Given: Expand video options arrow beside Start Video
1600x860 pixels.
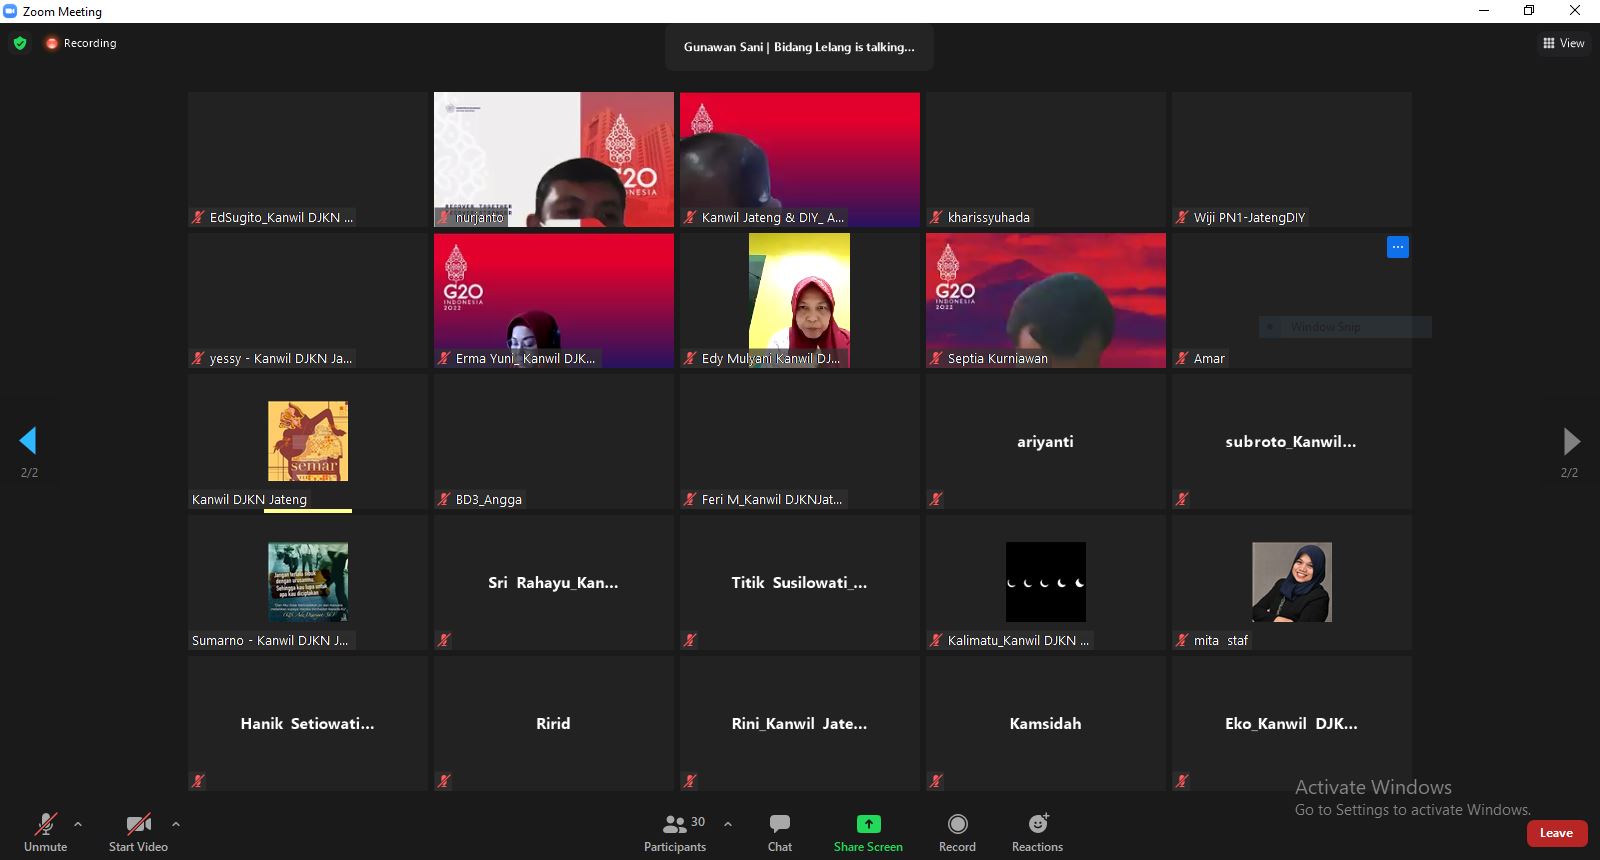Looking at the screenshot, I should [x=176, y=824].
